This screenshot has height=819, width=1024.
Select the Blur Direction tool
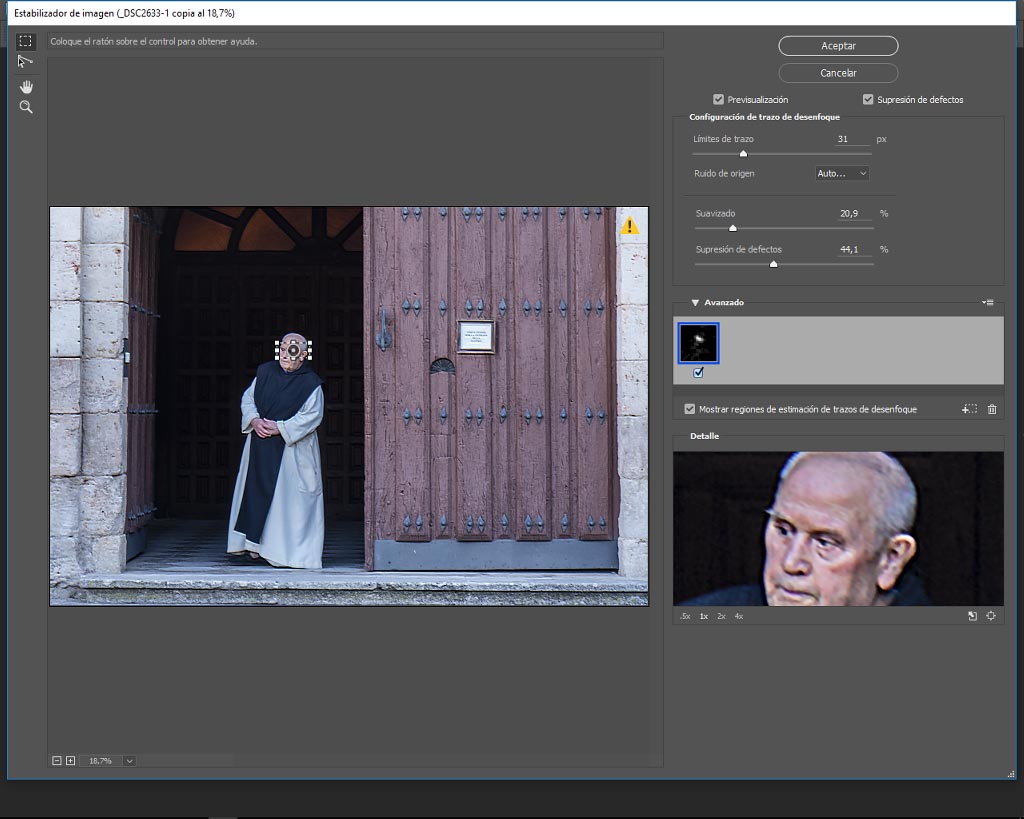(x=25, y=61)
